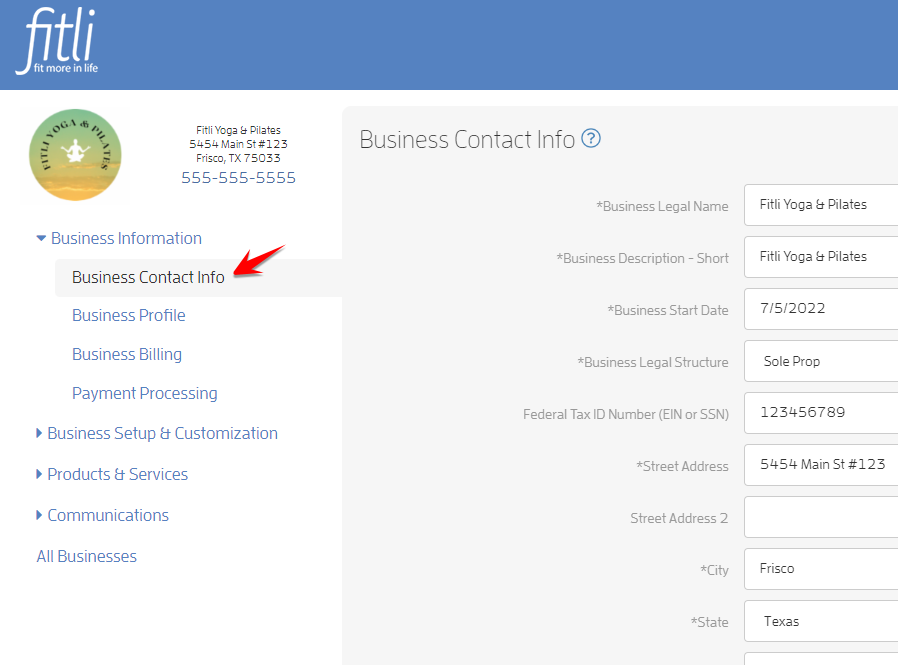Expand the Business Setup & Customization arrow
The height and width of the screenshot is (665, 898).
point(39,433)
